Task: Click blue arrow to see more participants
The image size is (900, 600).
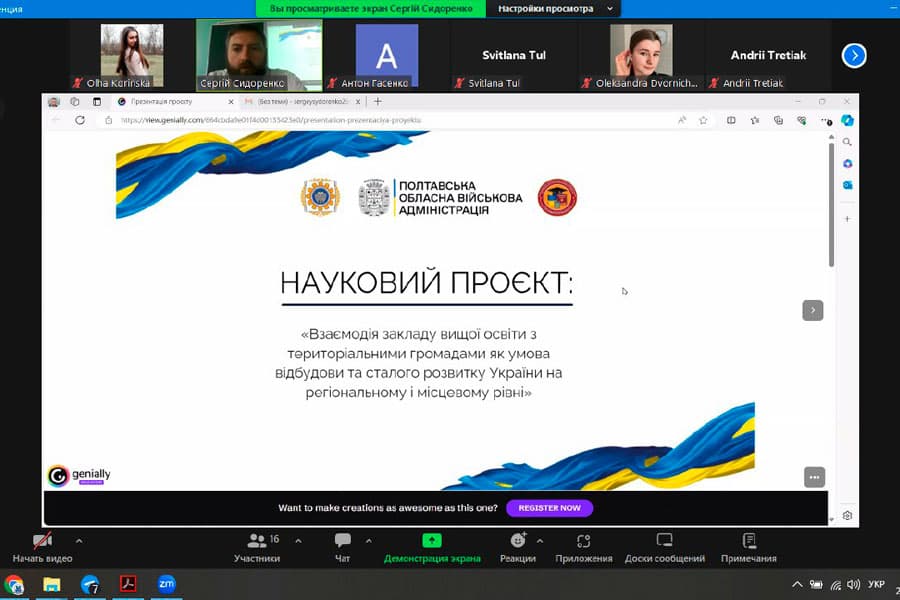Action: tap(853, 55)
